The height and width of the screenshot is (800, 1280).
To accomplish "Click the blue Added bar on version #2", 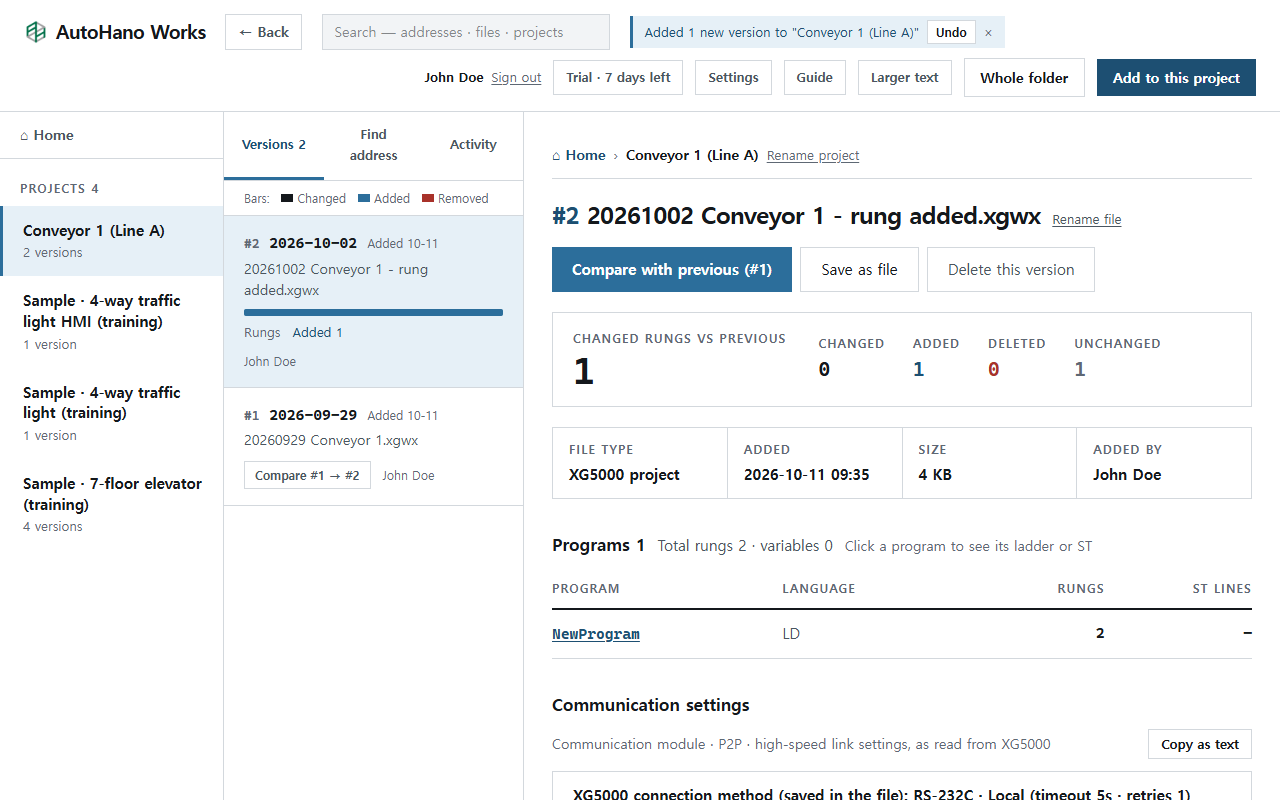I will point(373,312).
